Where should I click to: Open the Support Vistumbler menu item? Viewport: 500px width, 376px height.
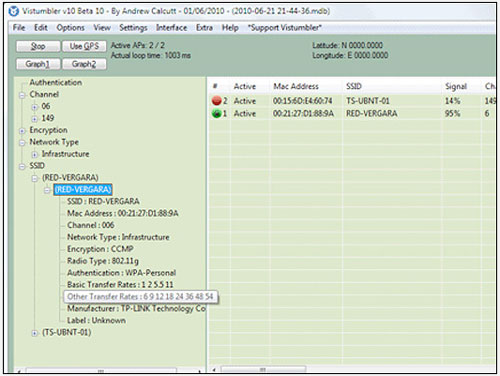tap(284, 28)
